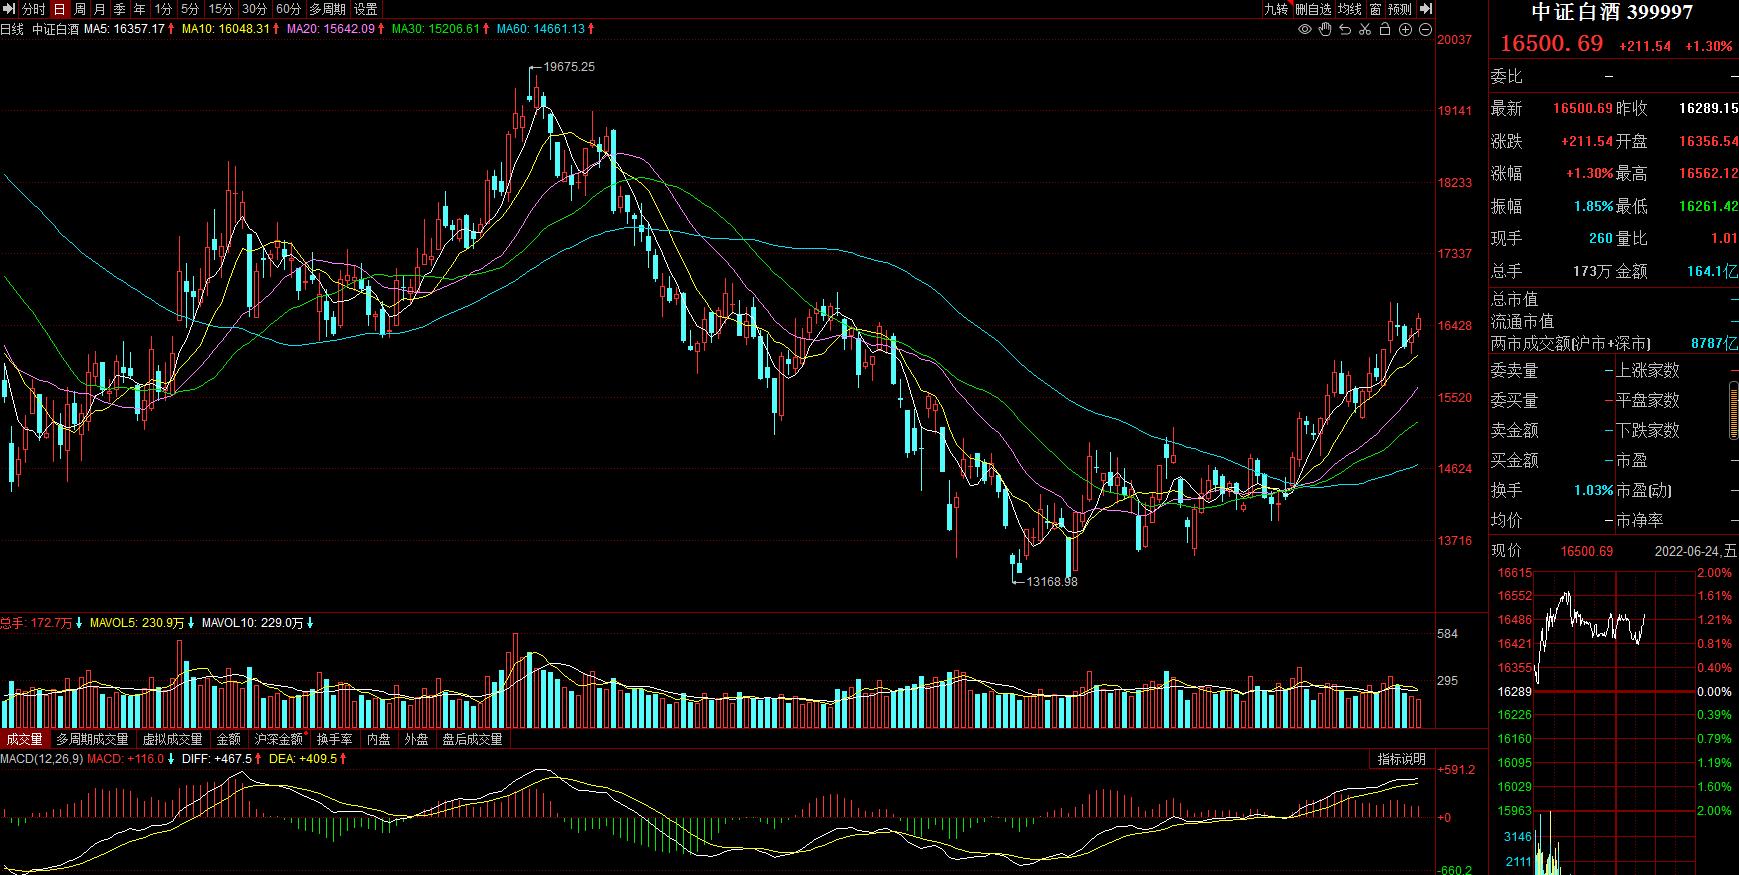This screenshot has width=1739, height=875.
Task: Select the 日 daily period tab
Action: [59, 9]
